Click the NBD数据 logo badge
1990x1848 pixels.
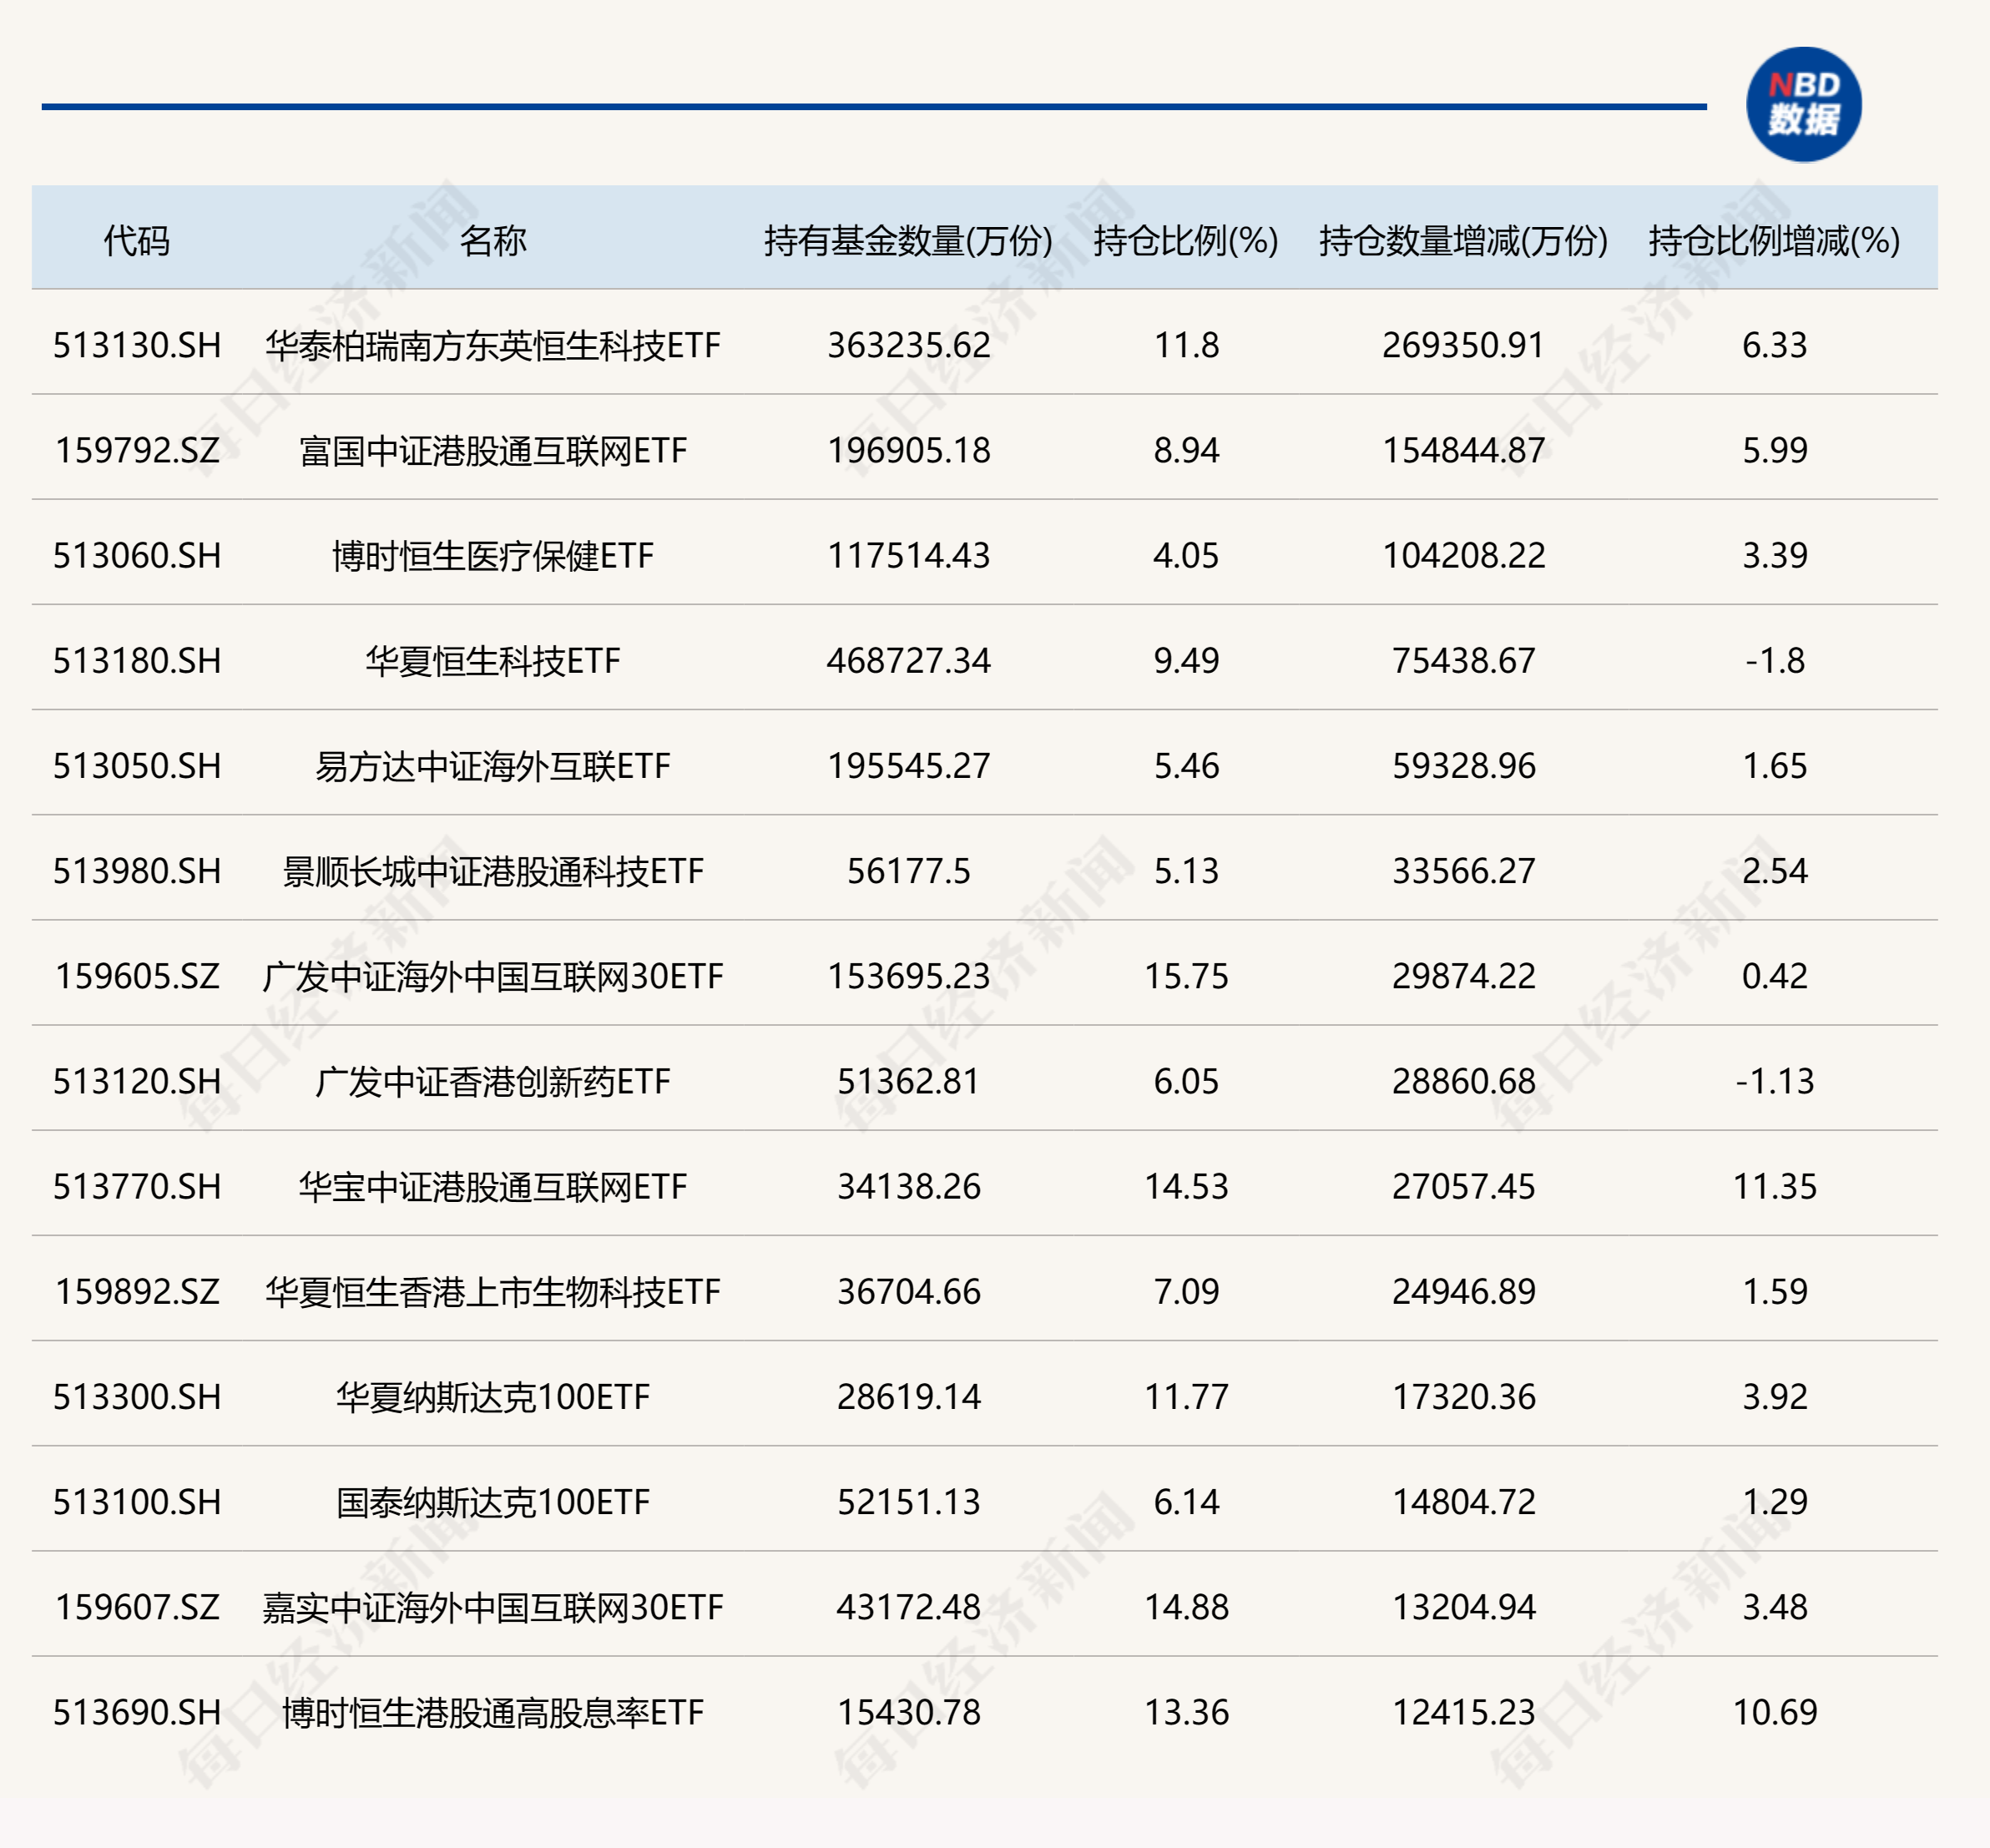coord(1803,104)
